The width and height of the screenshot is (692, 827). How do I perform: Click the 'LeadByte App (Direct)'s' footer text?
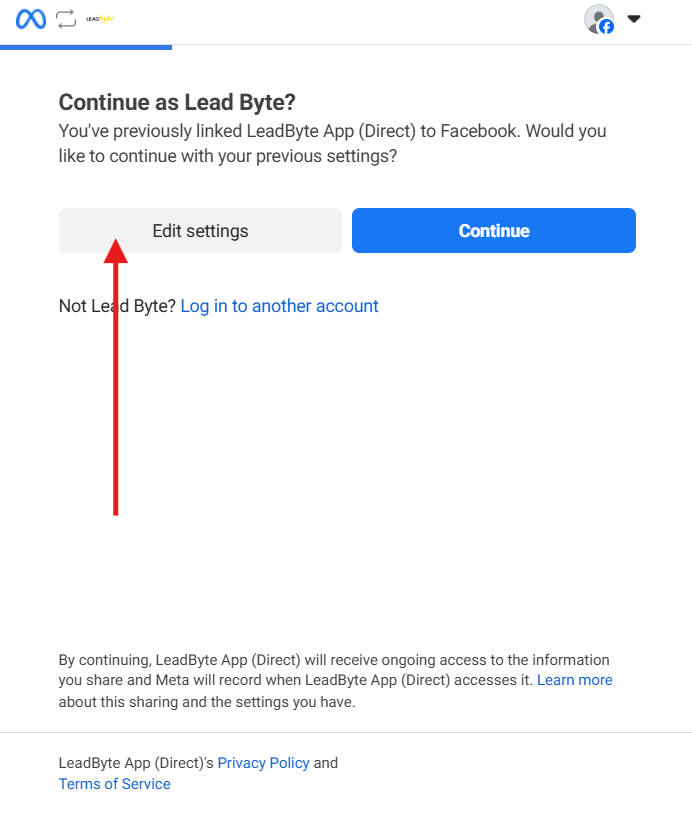click(x=136, y=763)
